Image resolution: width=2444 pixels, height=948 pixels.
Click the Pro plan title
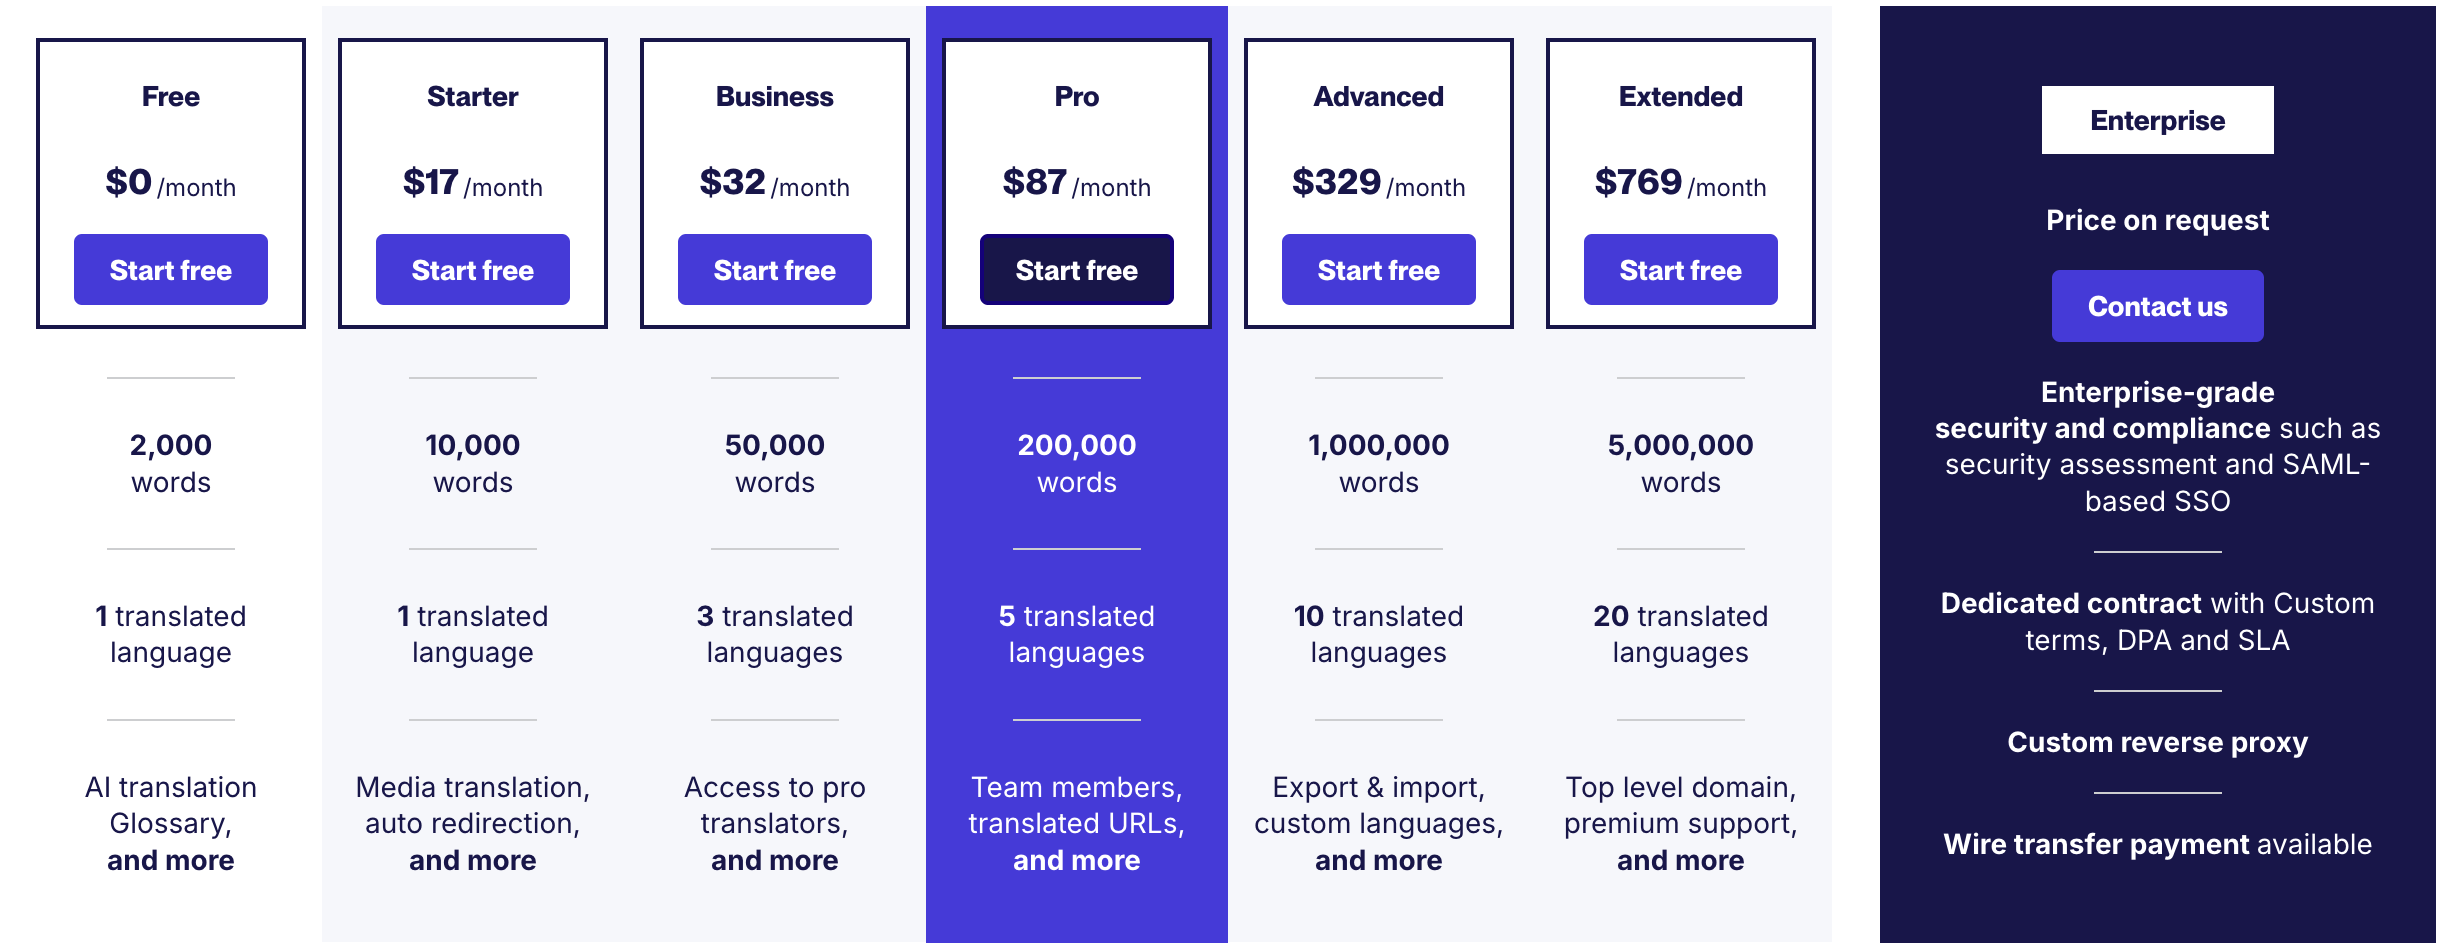tap(1076, 96)
